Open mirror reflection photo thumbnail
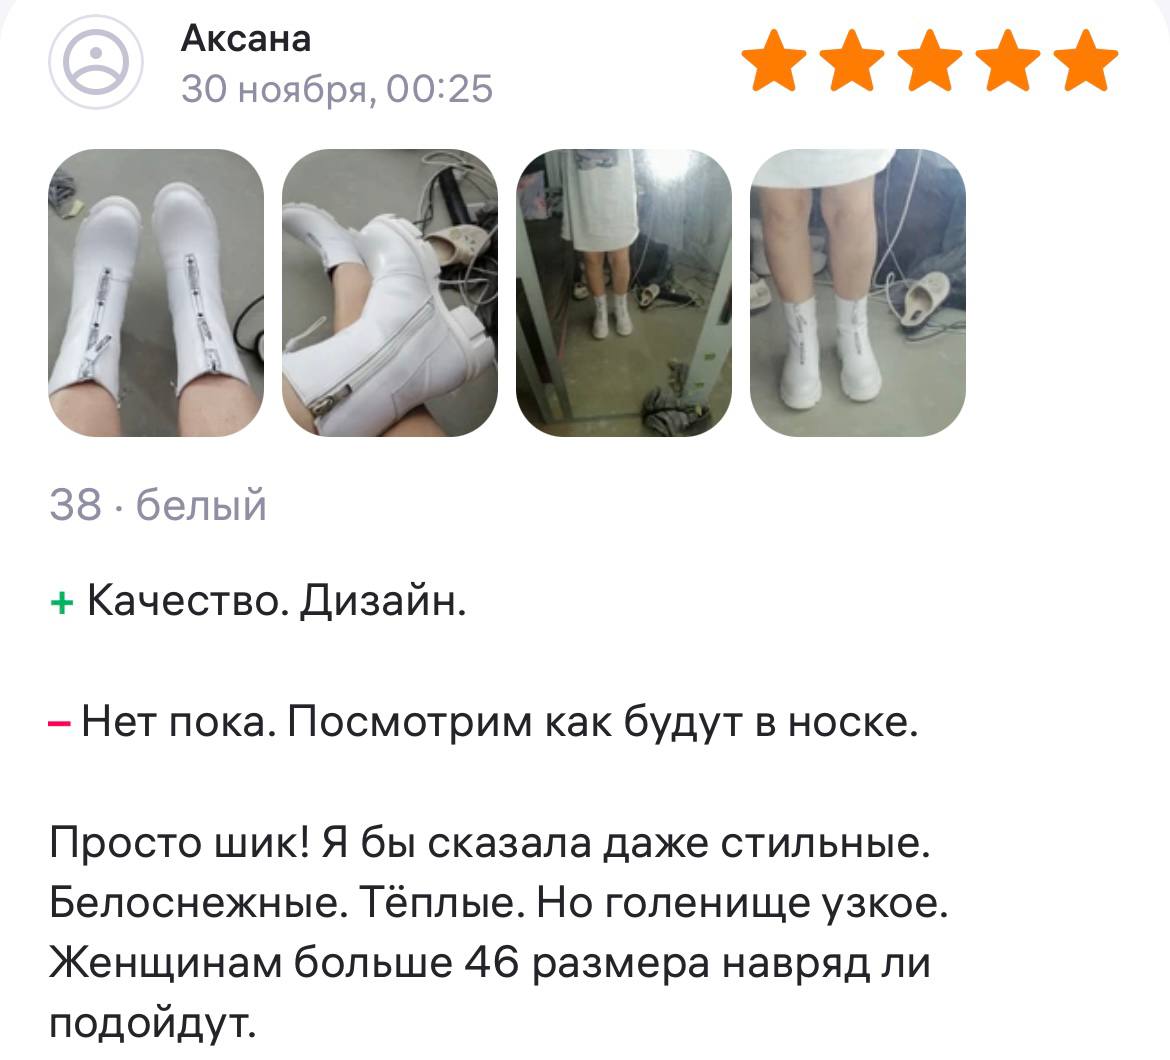Screen dimensions: 1170x1060 point(624,292)
